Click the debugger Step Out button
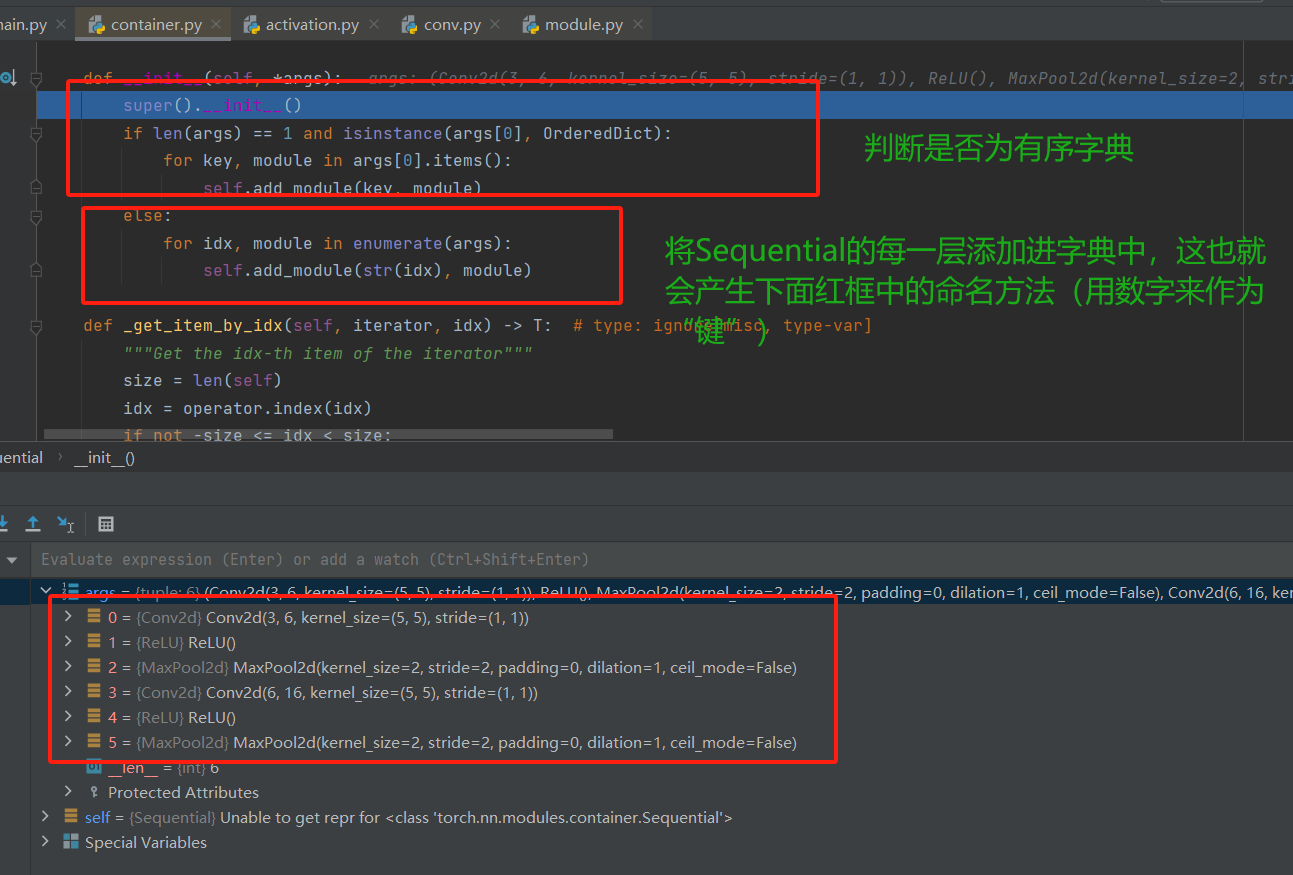Image resolution: width=1293 pixels, height=875 pixels. (33, 523)
